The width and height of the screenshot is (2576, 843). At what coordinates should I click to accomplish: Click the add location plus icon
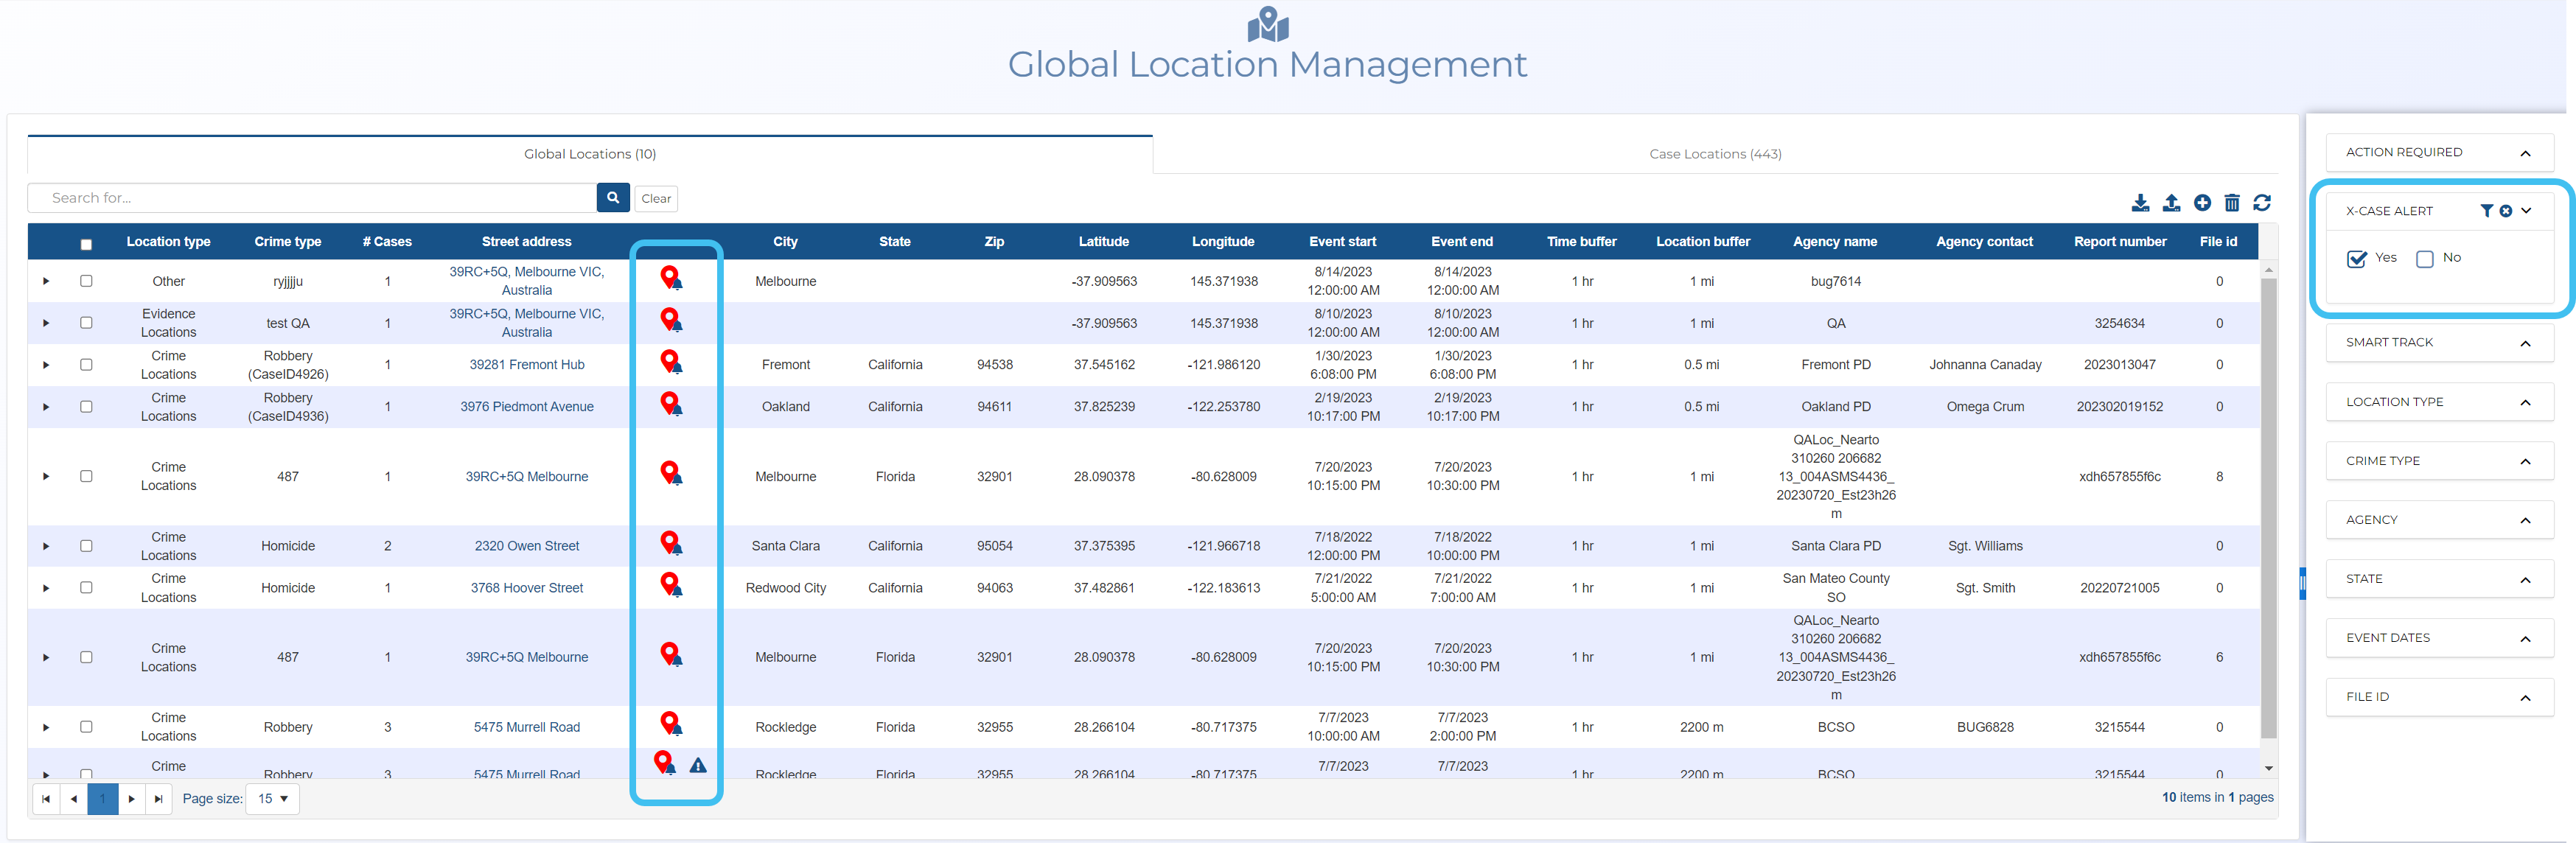point(2201,203)
